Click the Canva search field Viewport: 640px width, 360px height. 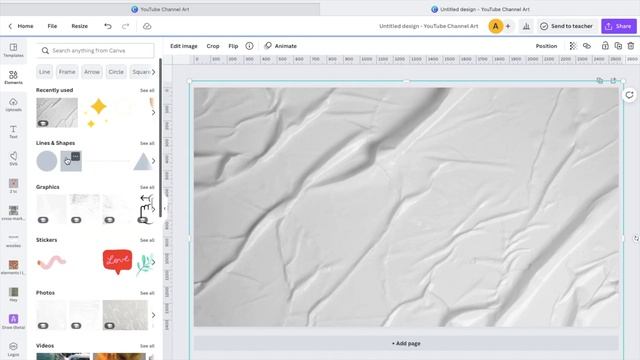click(x=96, y=51)
